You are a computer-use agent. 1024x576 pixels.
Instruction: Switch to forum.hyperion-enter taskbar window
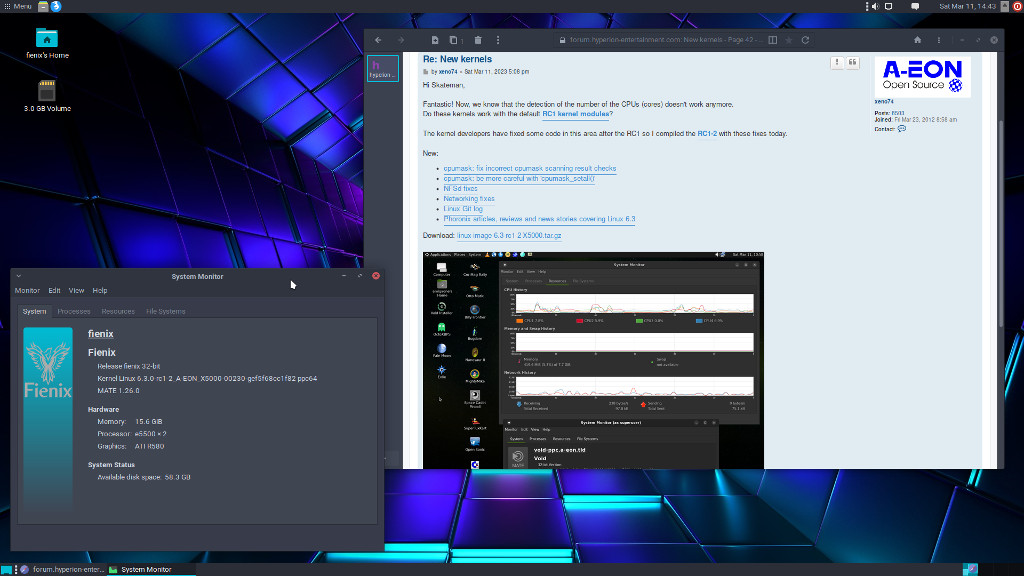click(x=62, y=569)
